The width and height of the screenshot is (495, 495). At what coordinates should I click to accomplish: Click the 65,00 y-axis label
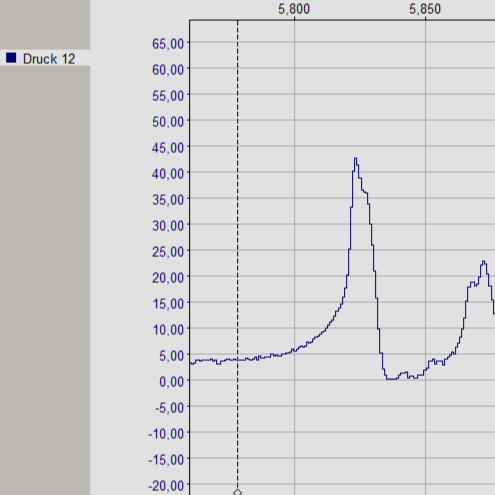168,44
